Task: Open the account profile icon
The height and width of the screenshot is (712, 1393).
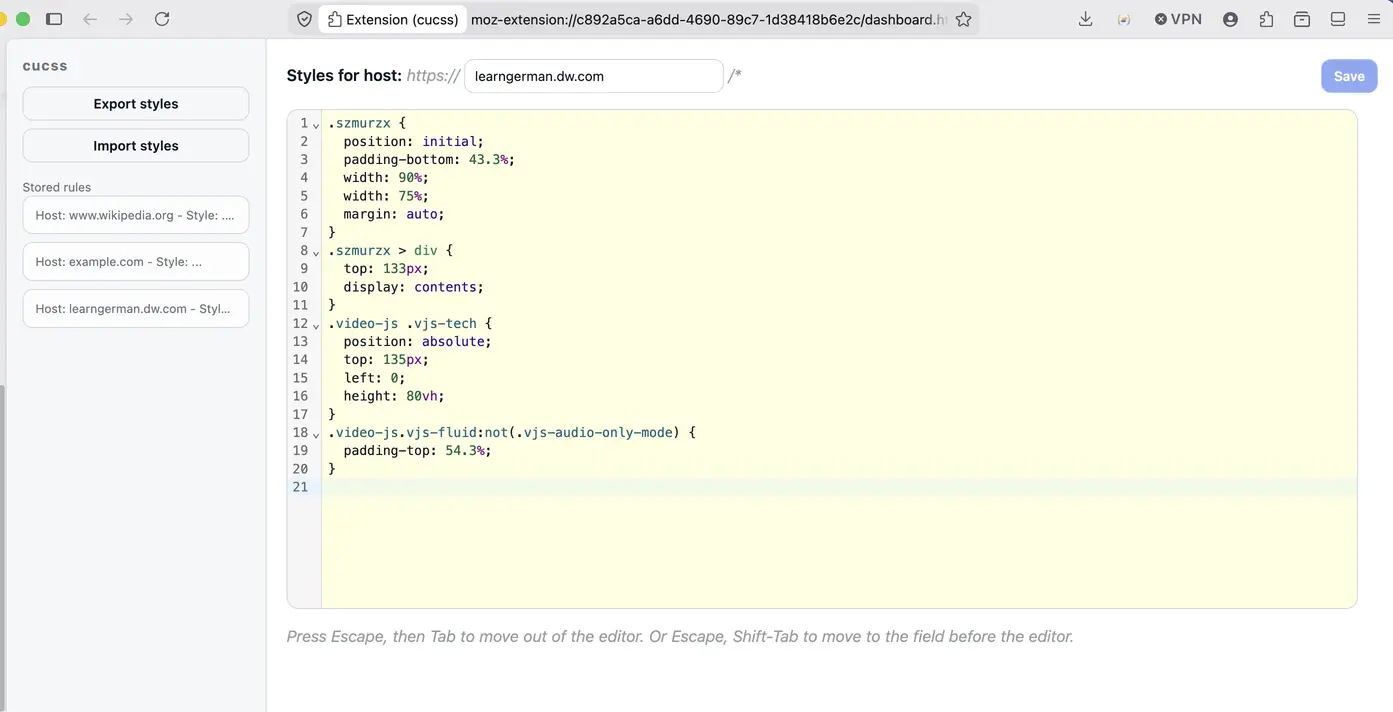Action: tap(1230, 19)
